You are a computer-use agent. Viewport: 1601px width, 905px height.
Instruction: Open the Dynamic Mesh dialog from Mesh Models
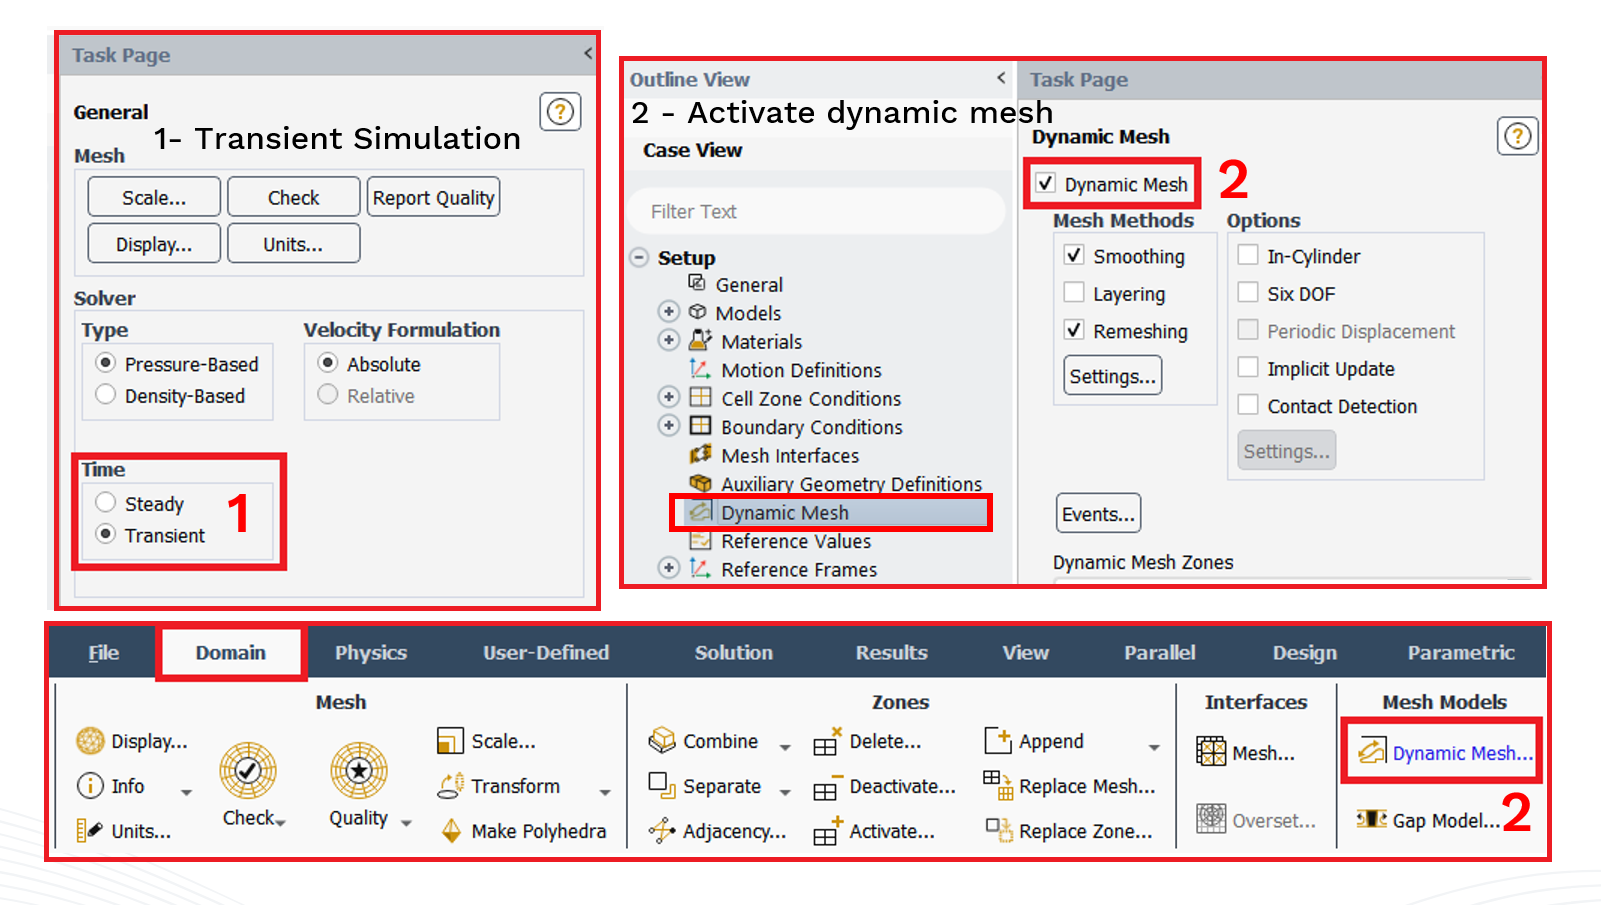click(x=1461, y=753)
